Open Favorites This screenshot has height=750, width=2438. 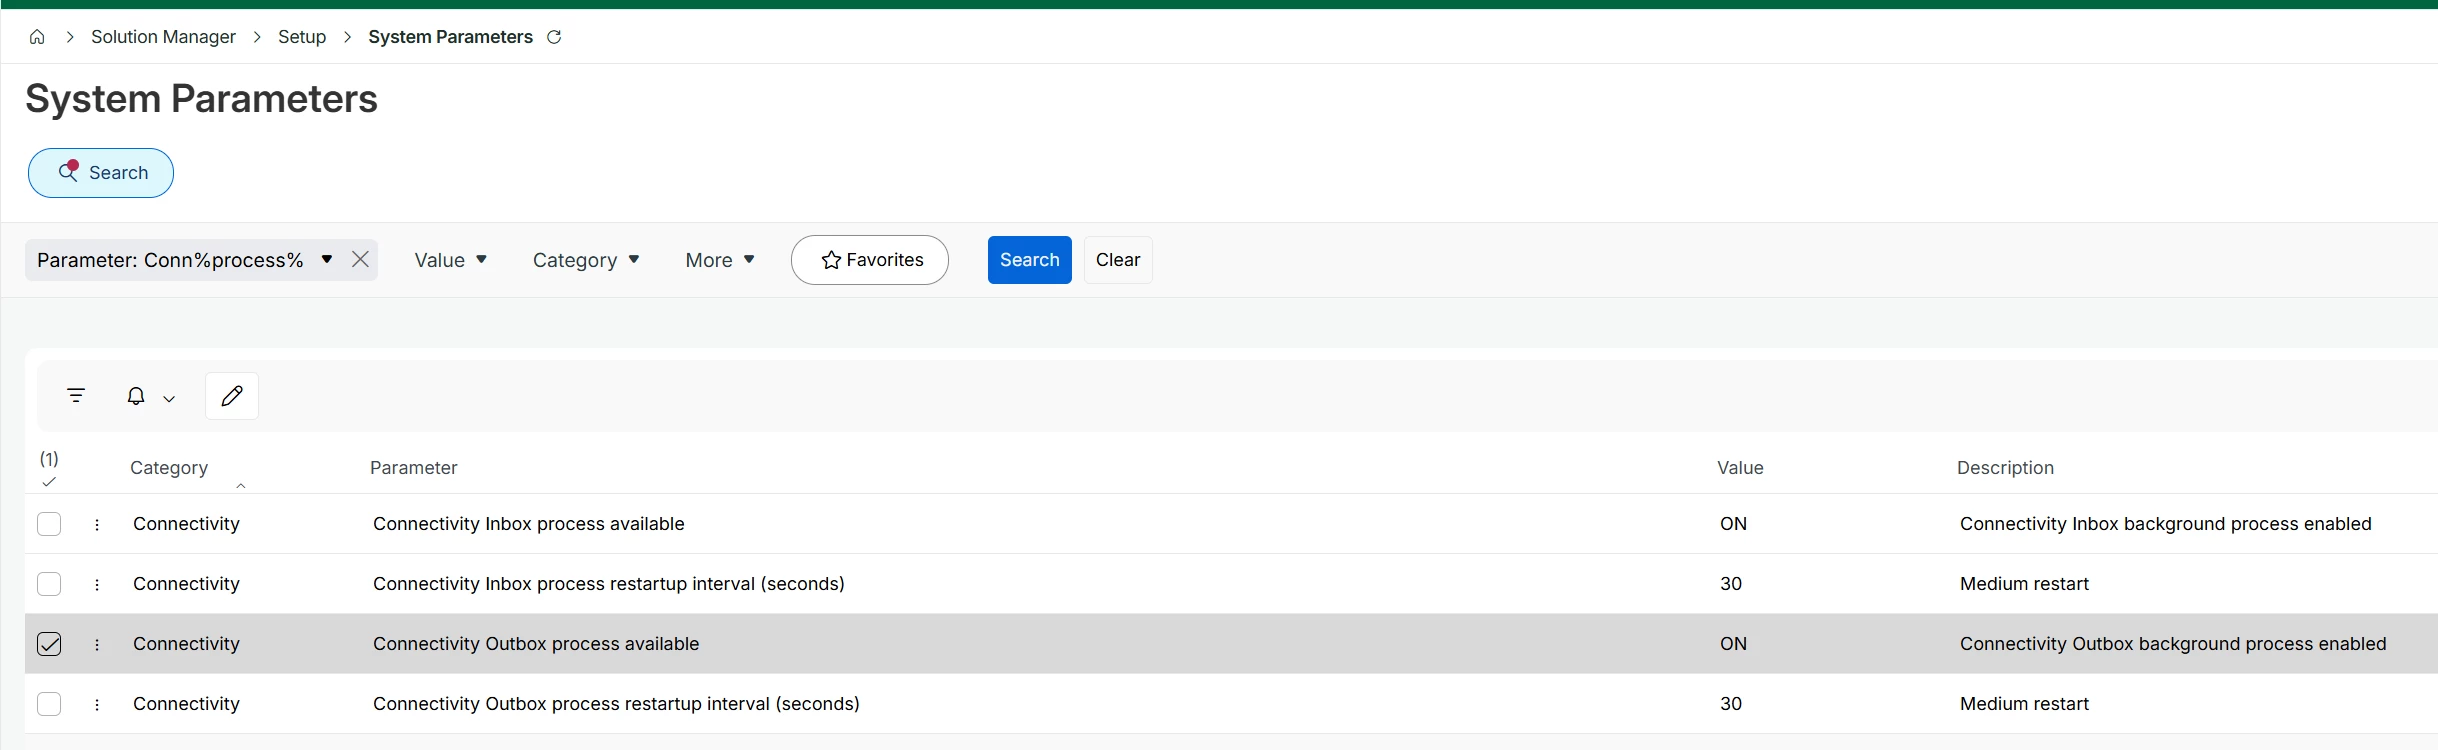point(870,260)
